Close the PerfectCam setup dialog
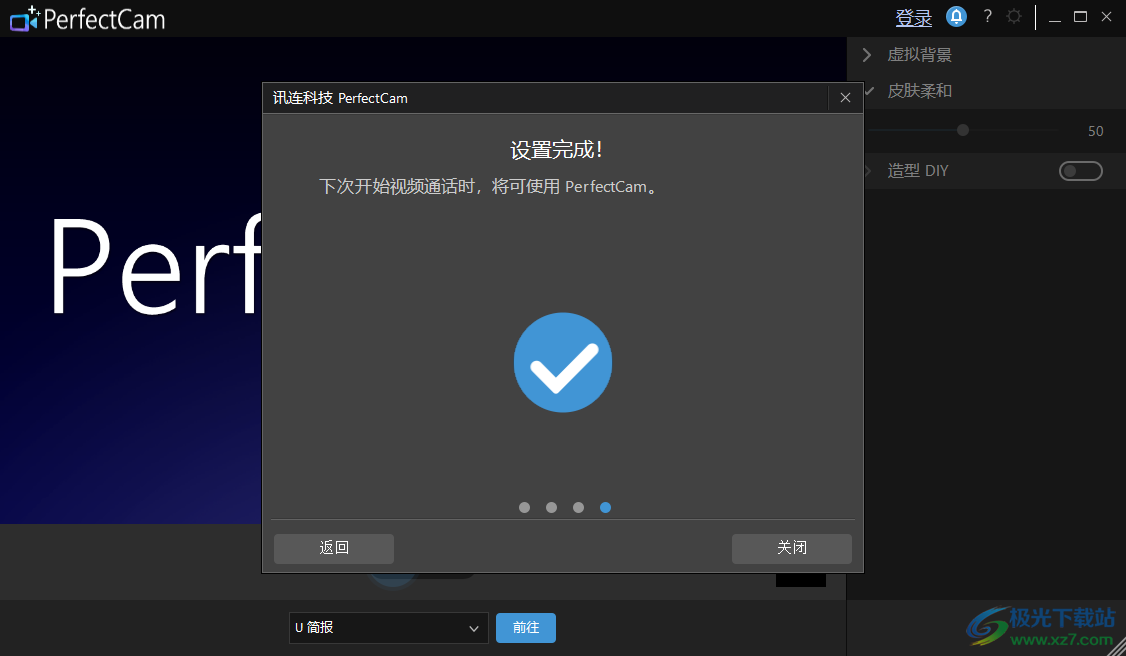This screenshot has height=656, width=1126. pyautogui.click(x=845, y=98)
